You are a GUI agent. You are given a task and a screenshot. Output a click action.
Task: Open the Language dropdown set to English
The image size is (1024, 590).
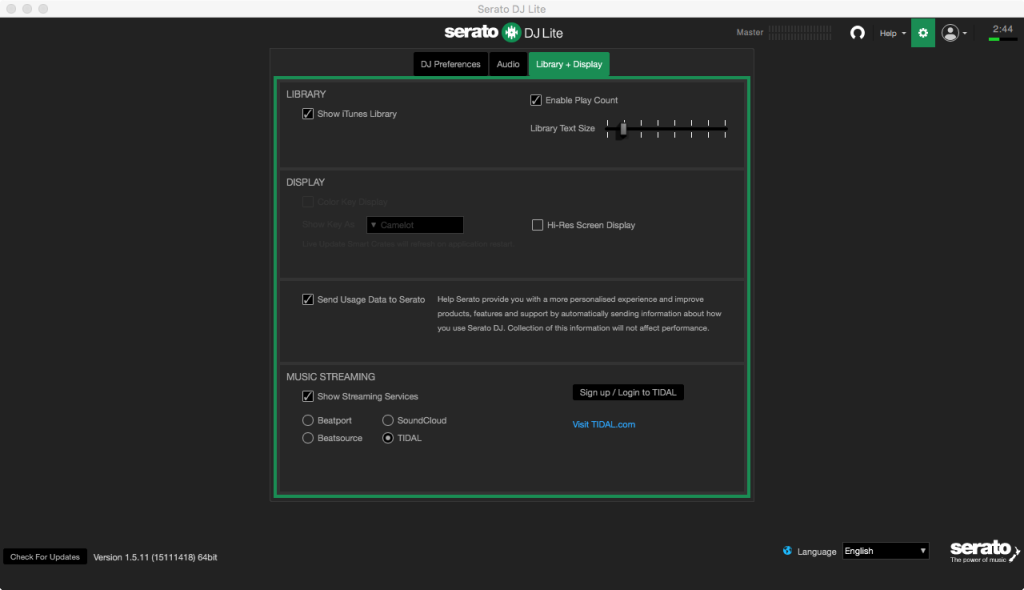point(886,551)
